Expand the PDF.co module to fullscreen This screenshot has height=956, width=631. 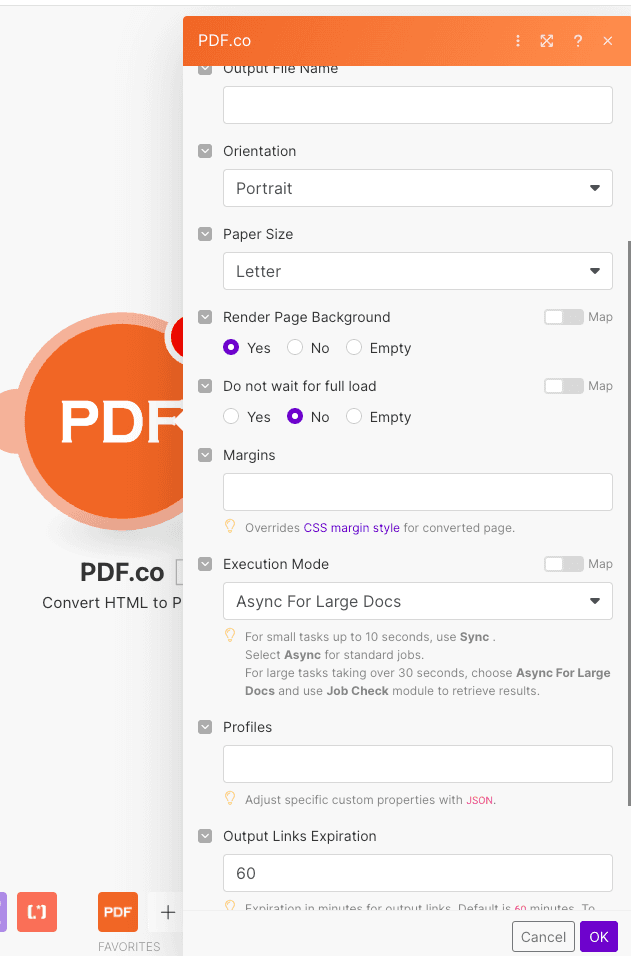(x=546, y=41)
